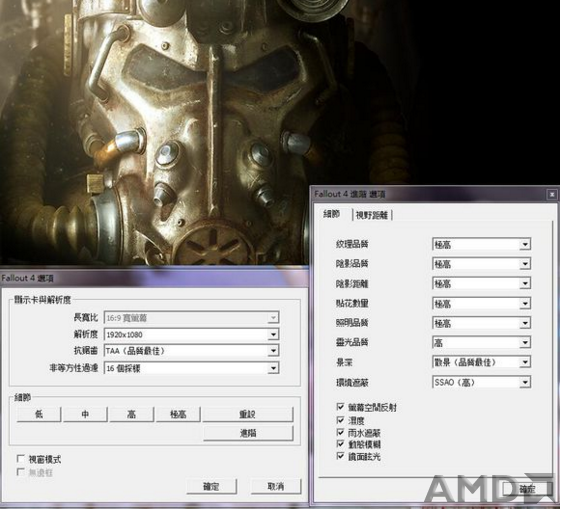Click the 低 detail preset button
This screenshot has width=561, height=509.
click(39, 414)
